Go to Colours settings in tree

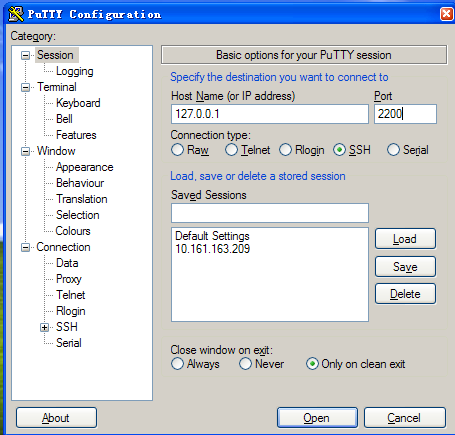tap(73, 231)
